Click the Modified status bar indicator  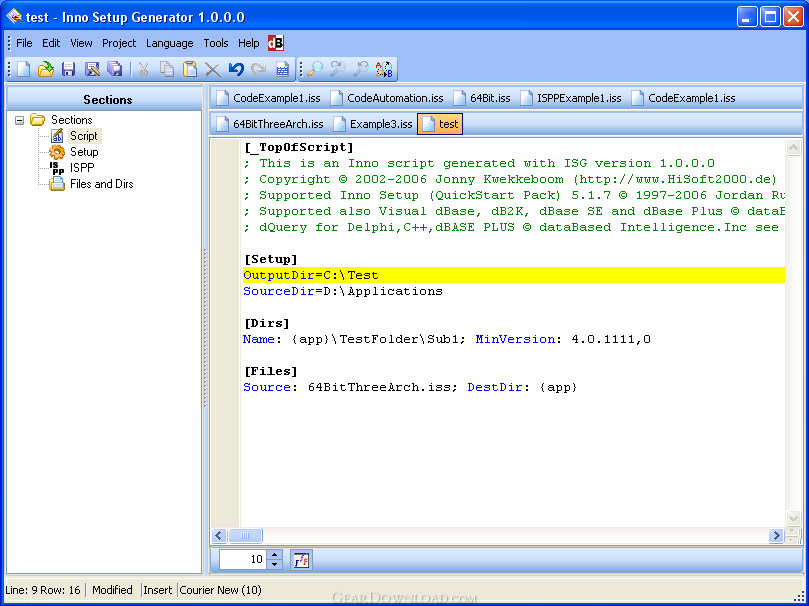(112, 590)
